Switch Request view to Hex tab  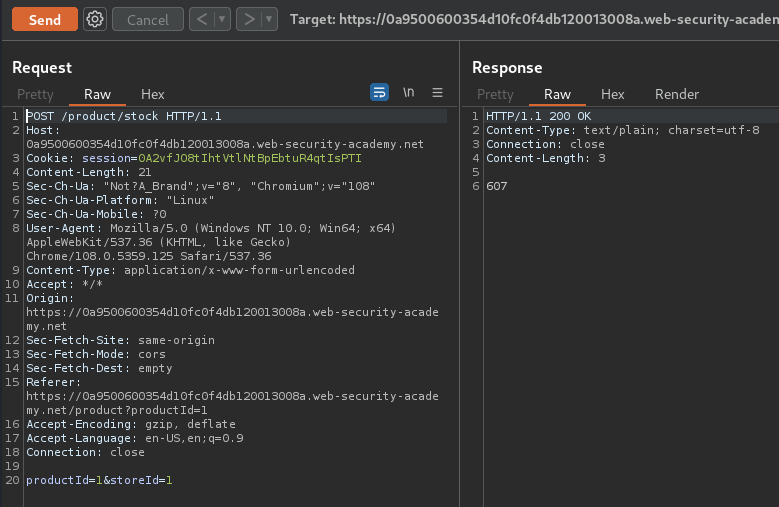(153, 94)
